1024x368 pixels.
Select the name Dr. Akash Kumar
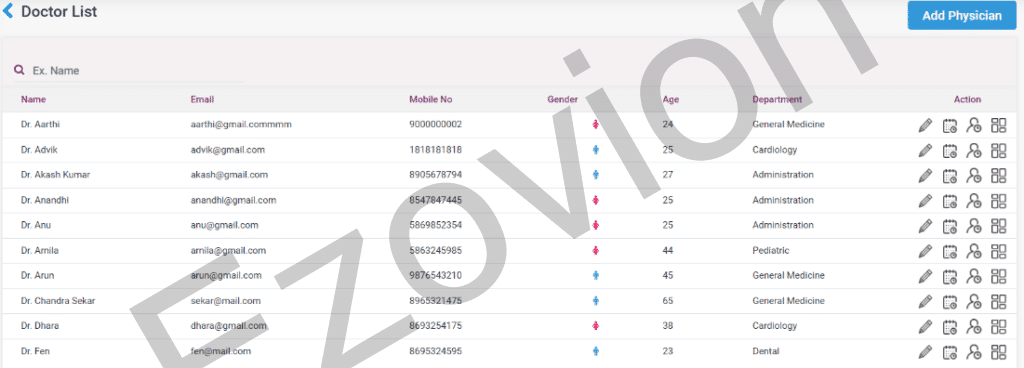[x=56, y=175]
